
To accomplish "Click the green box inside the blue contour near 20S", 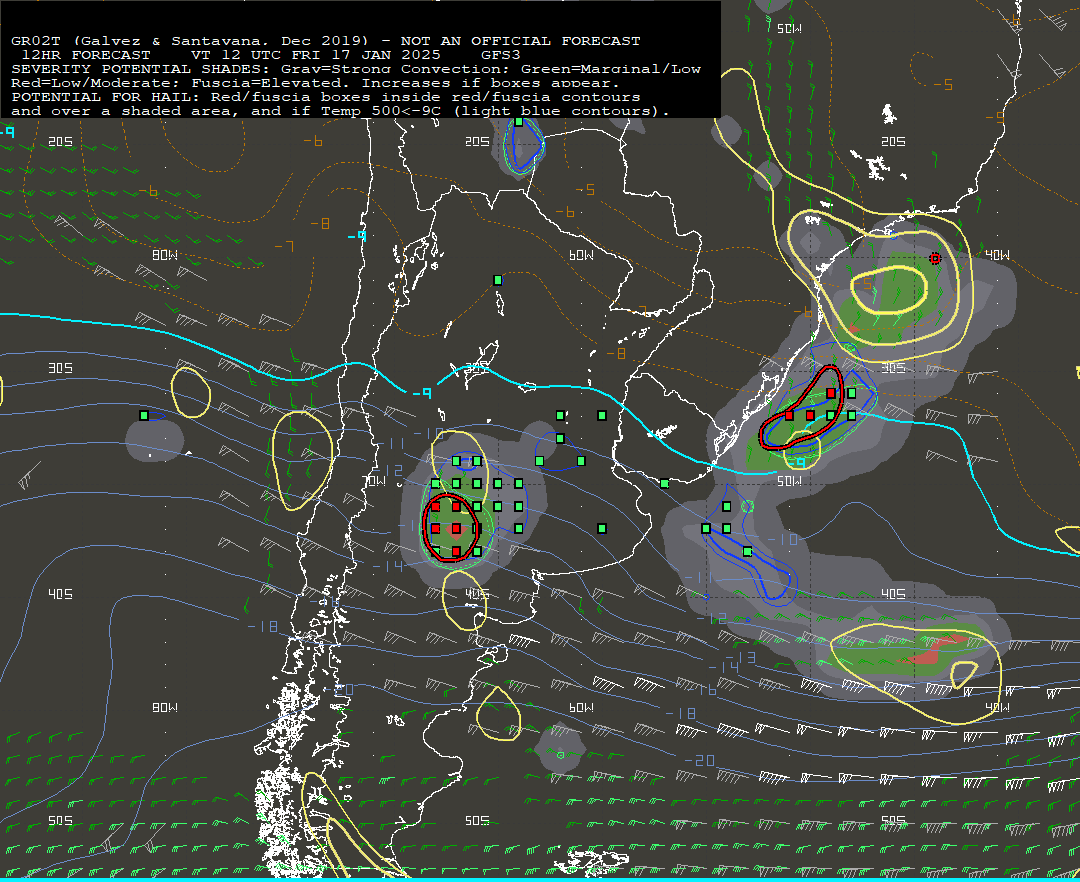I will point(519,122).
